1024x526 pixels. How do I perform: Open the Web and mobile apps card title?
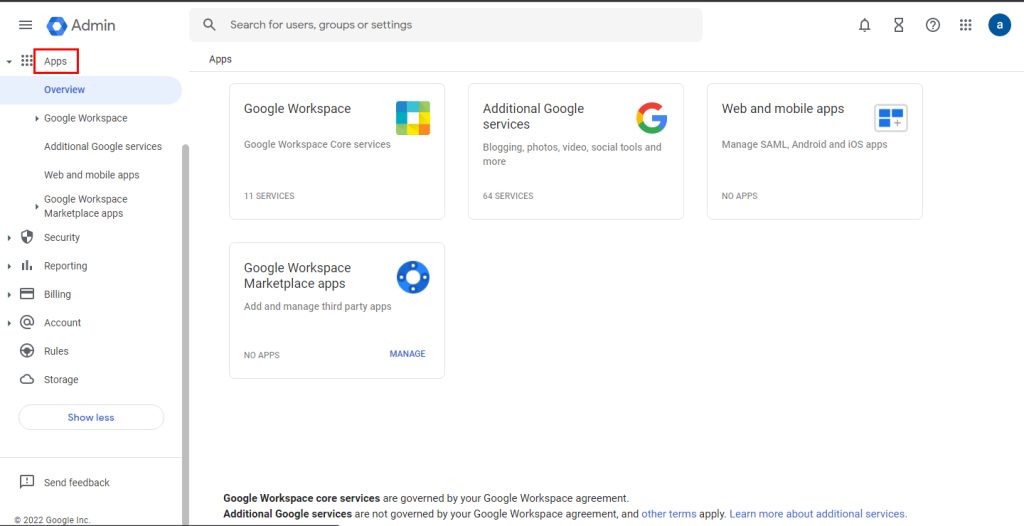(x=783, y=108)
